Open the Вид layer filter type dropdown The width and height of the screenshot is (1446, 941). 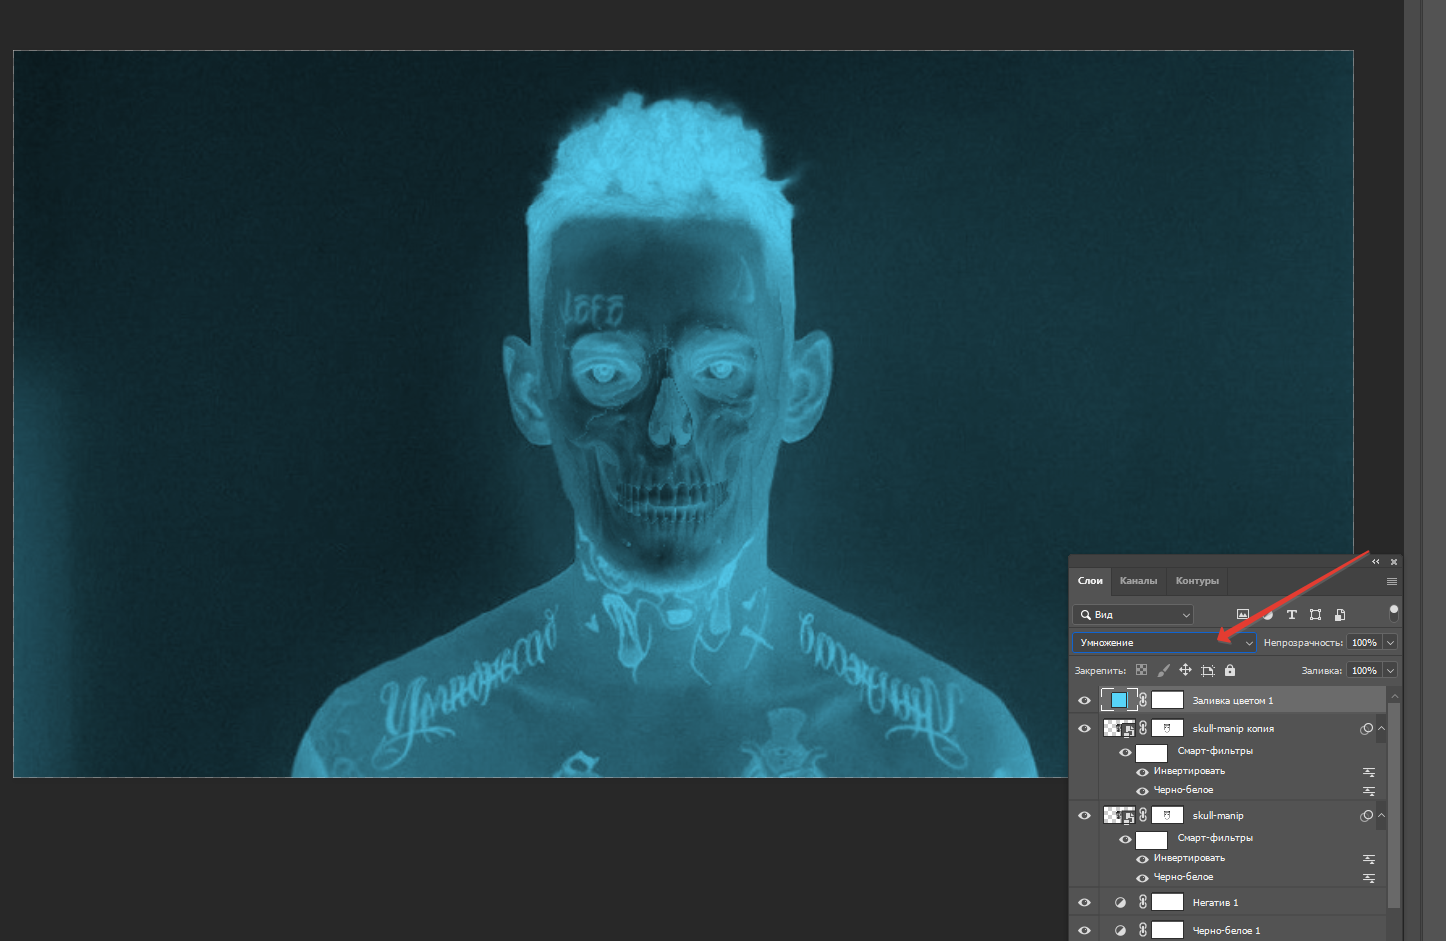pos(1133,615)
